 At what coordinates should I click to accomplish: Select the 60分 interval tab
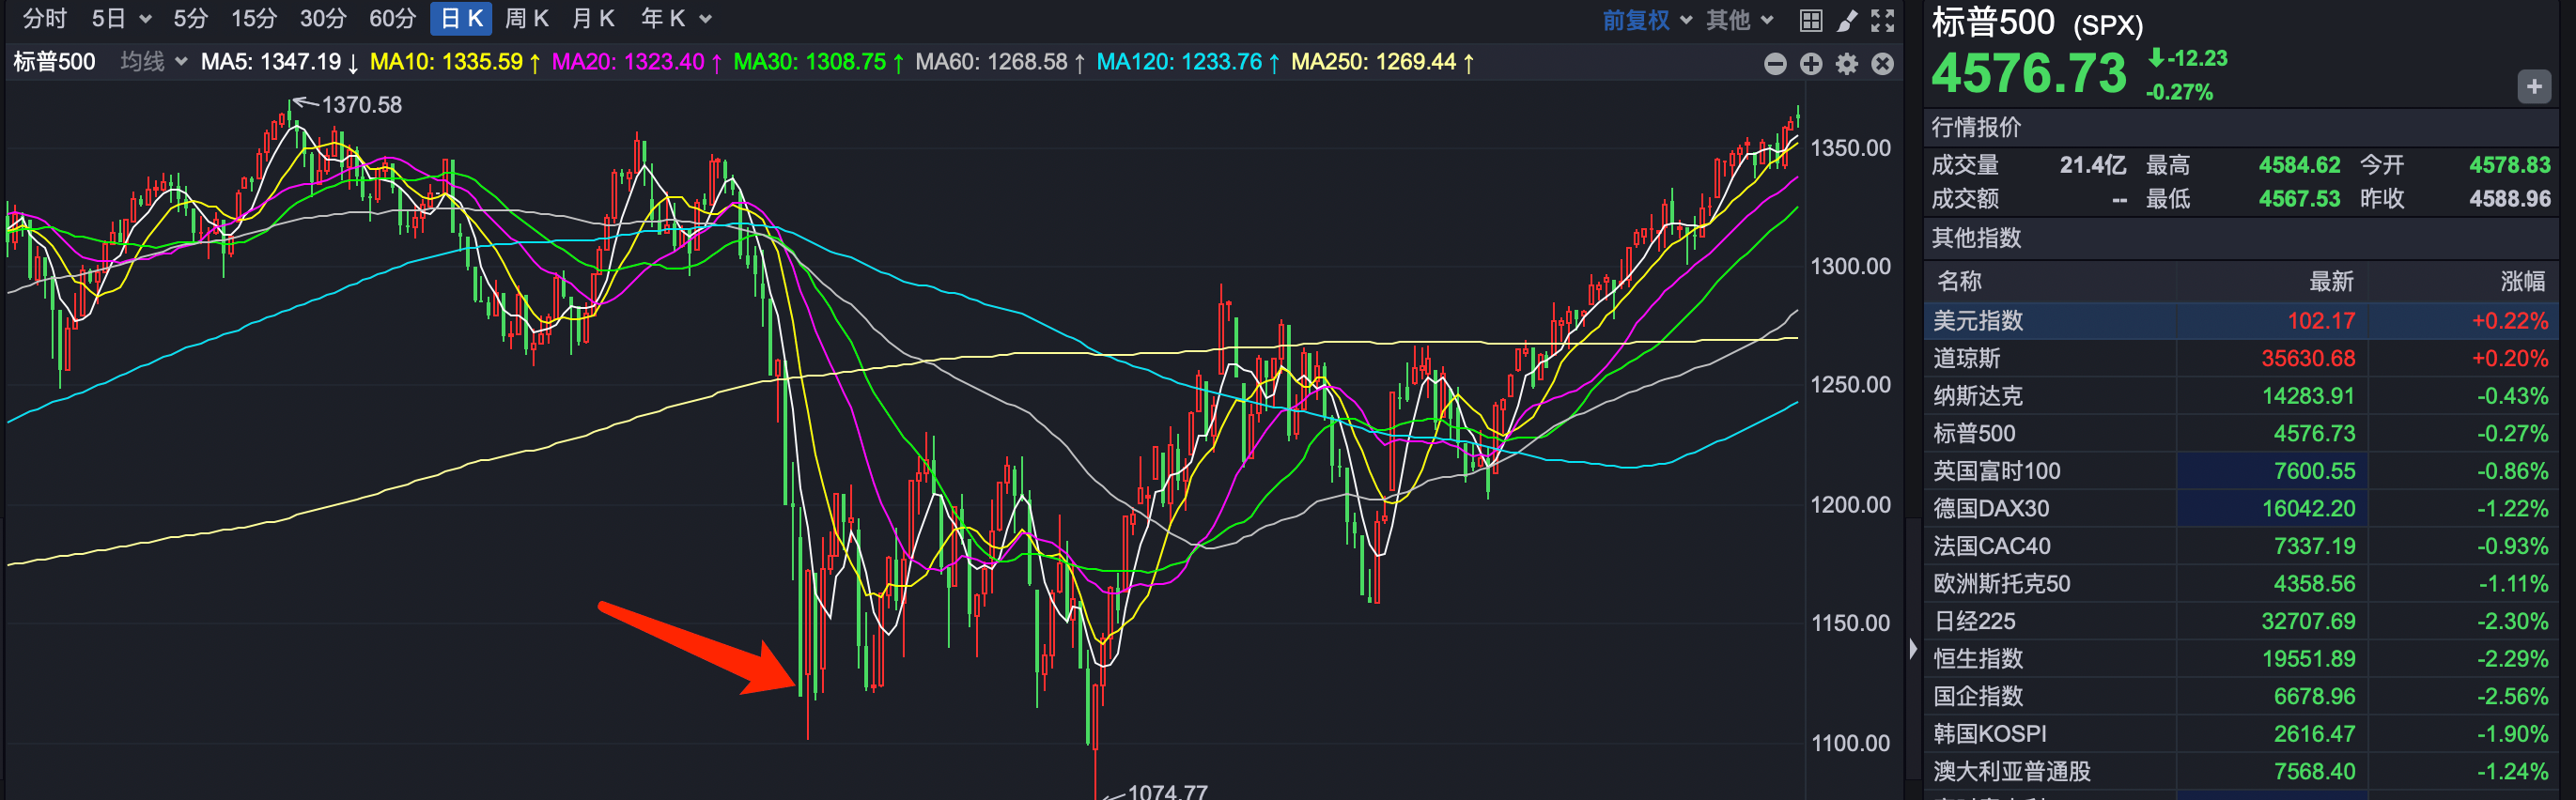392,19
